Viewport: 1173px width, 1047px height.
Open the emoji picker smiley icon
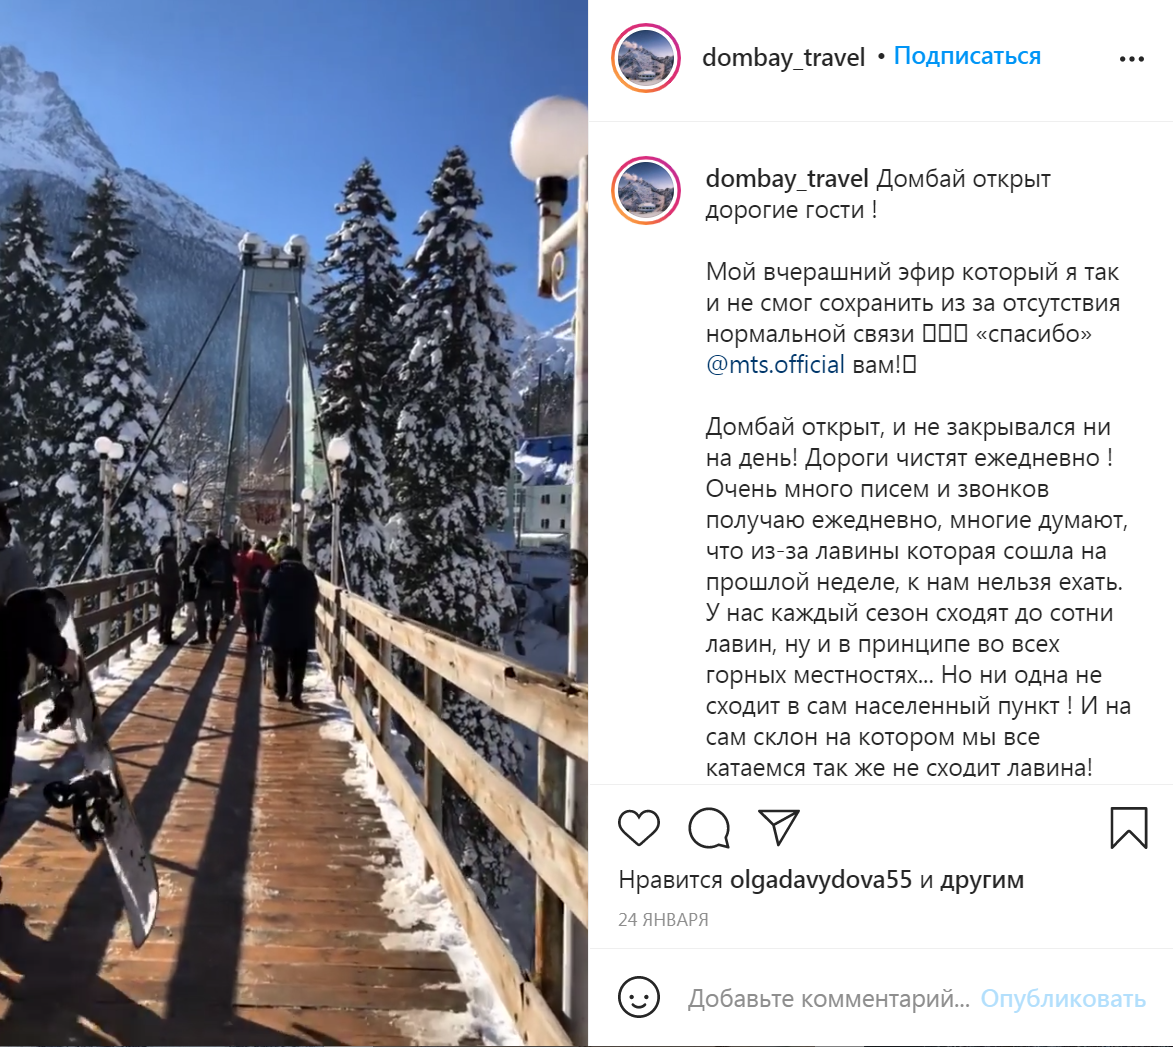coord(639,998)
